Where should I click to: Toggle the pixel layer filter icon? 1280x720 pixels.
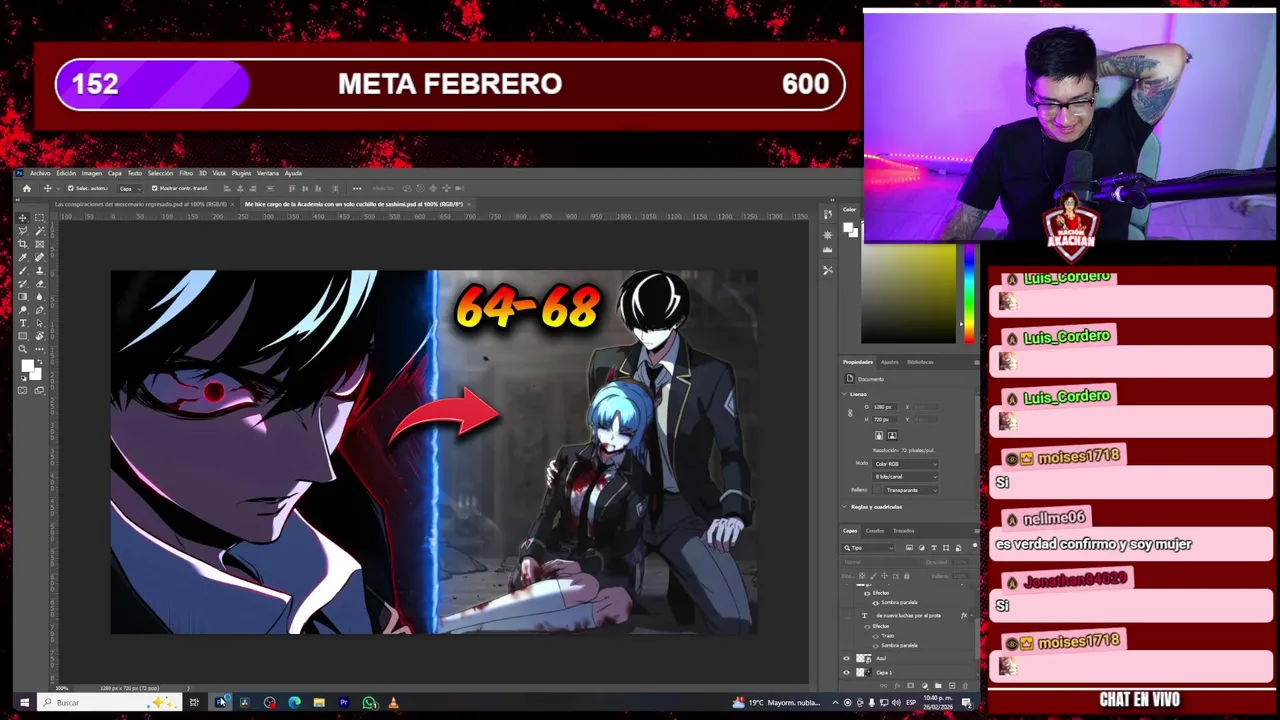click(x=909, y=547)
